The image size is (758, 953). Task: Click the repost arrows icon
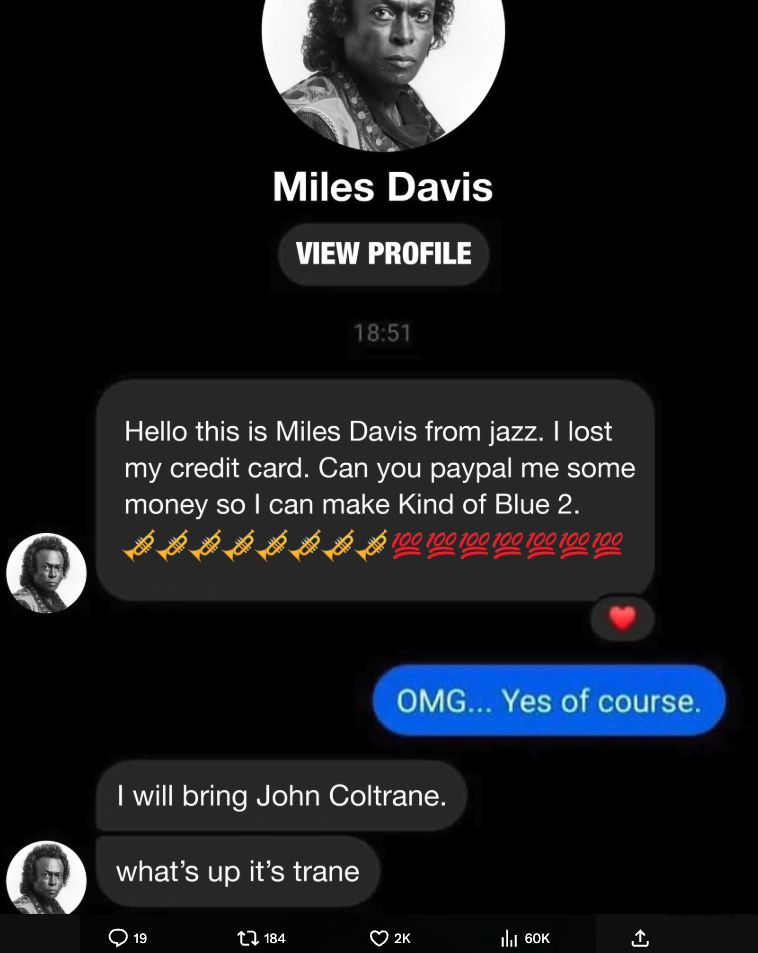(x=247, y=938)
